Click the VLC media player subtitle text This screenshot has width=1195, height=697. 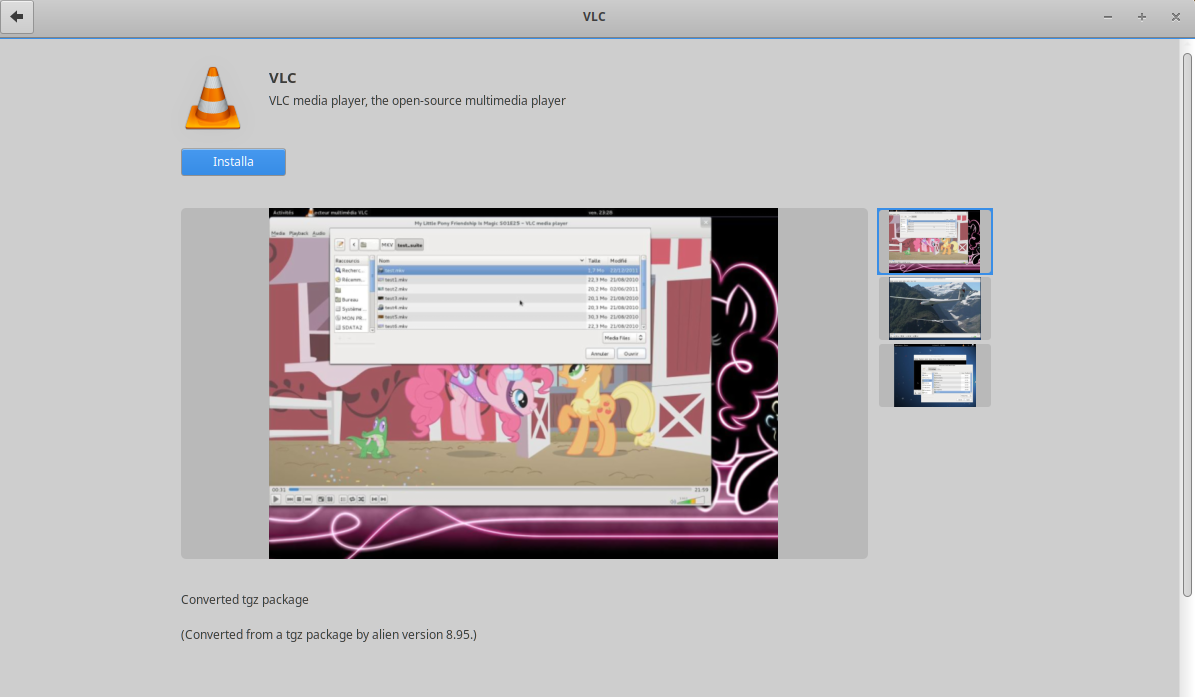click(417, 101)
